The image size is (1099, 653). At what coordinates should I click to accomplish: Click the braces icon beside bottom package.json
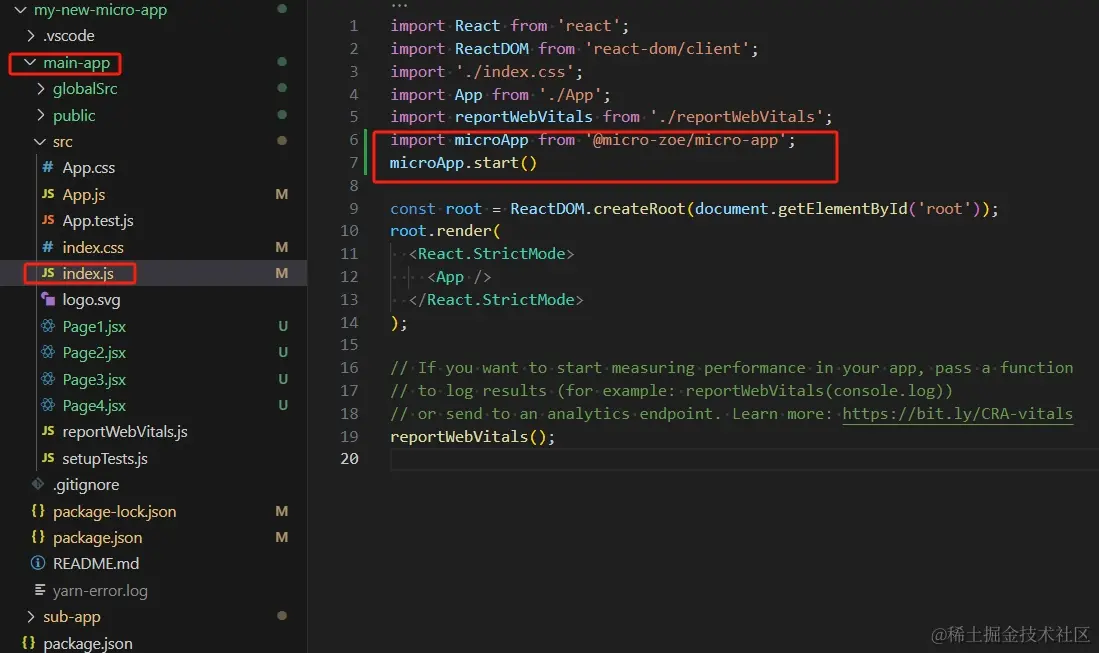[x=28, y=642]
